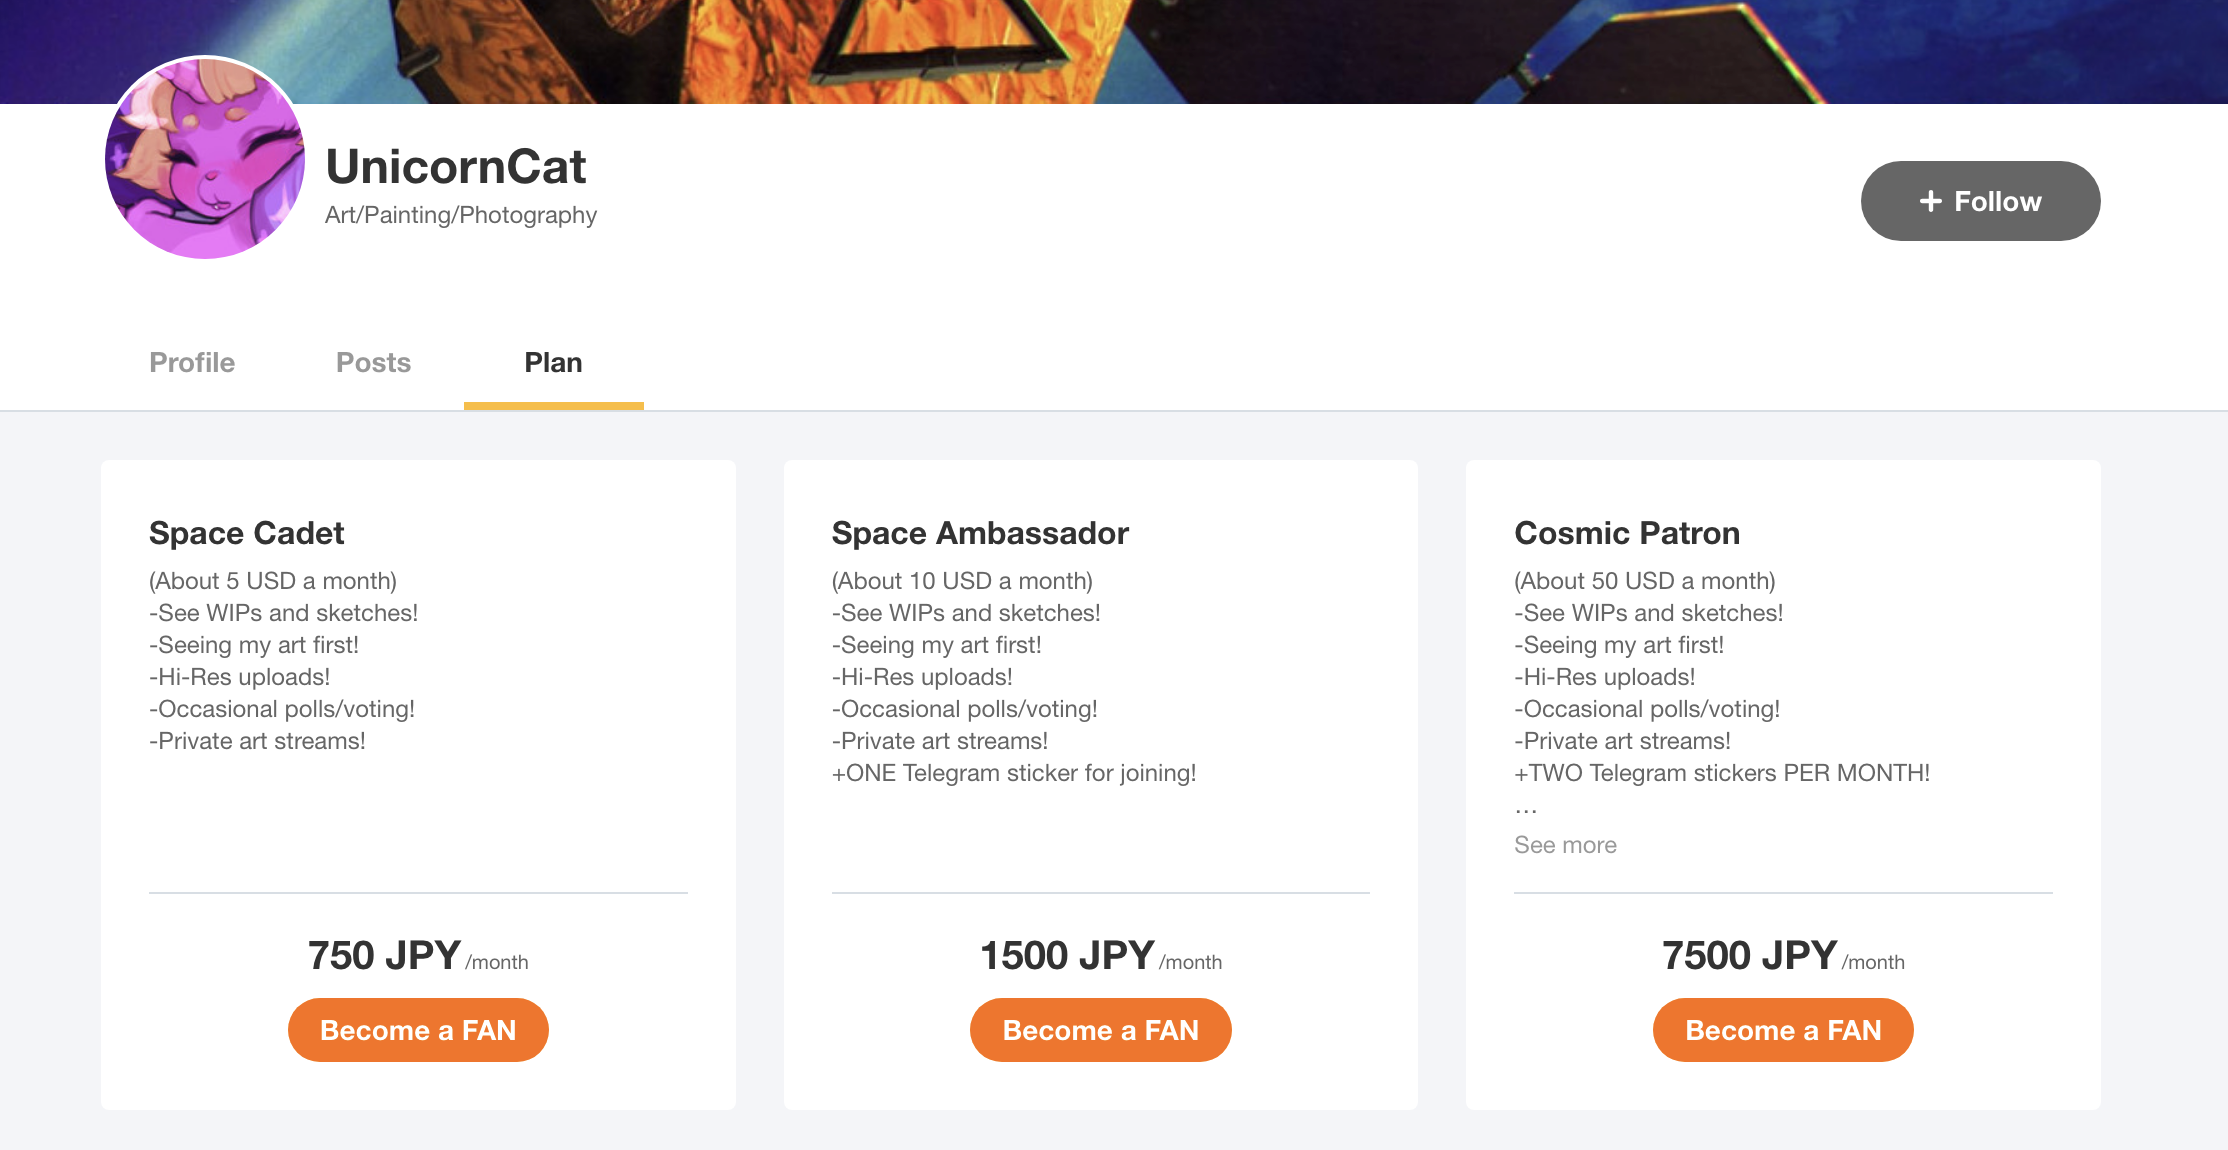The height and width of the screenshot is (1150, 2228).
Task: Click the plus icon on Follow button
Action: point(1930,201)
